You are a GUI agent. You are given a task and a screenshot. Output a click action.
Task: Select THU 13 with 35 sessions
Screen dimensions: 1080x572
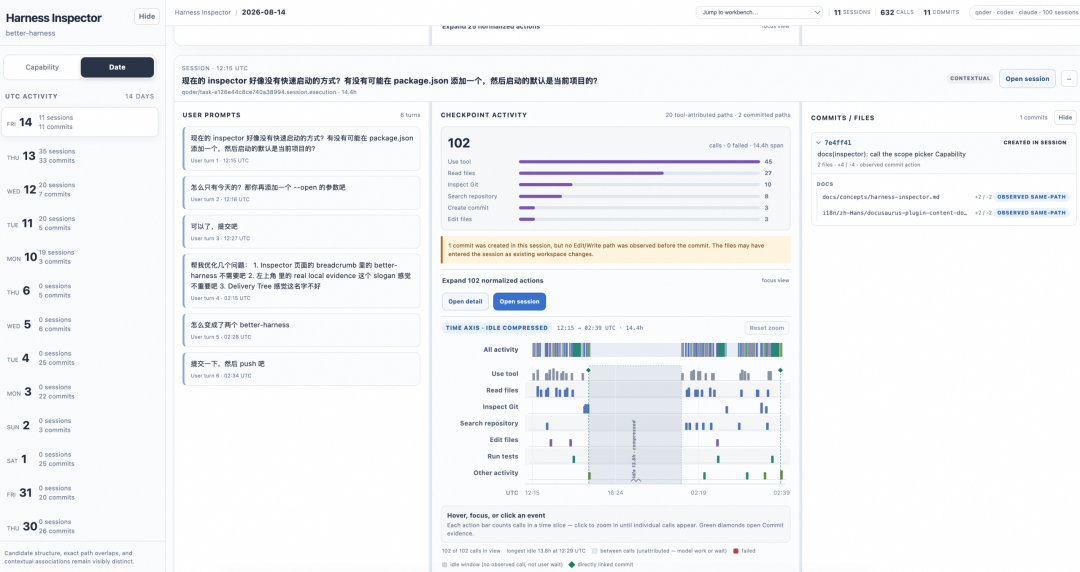80,156
